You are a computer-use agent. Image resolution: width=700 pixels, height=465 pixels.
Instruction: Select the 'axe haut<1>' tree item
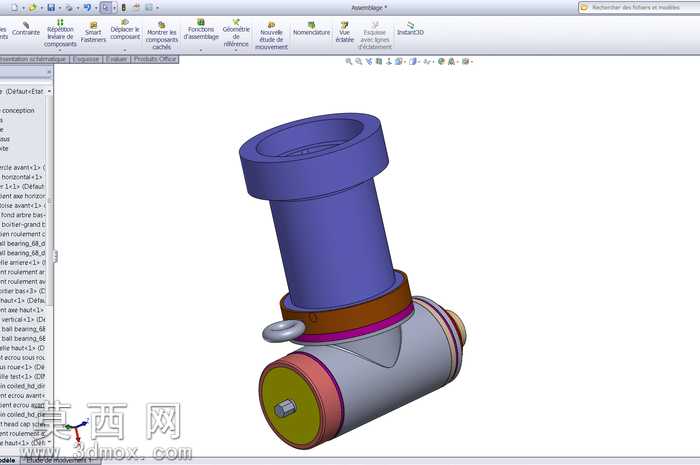click(x=22, y=310)
